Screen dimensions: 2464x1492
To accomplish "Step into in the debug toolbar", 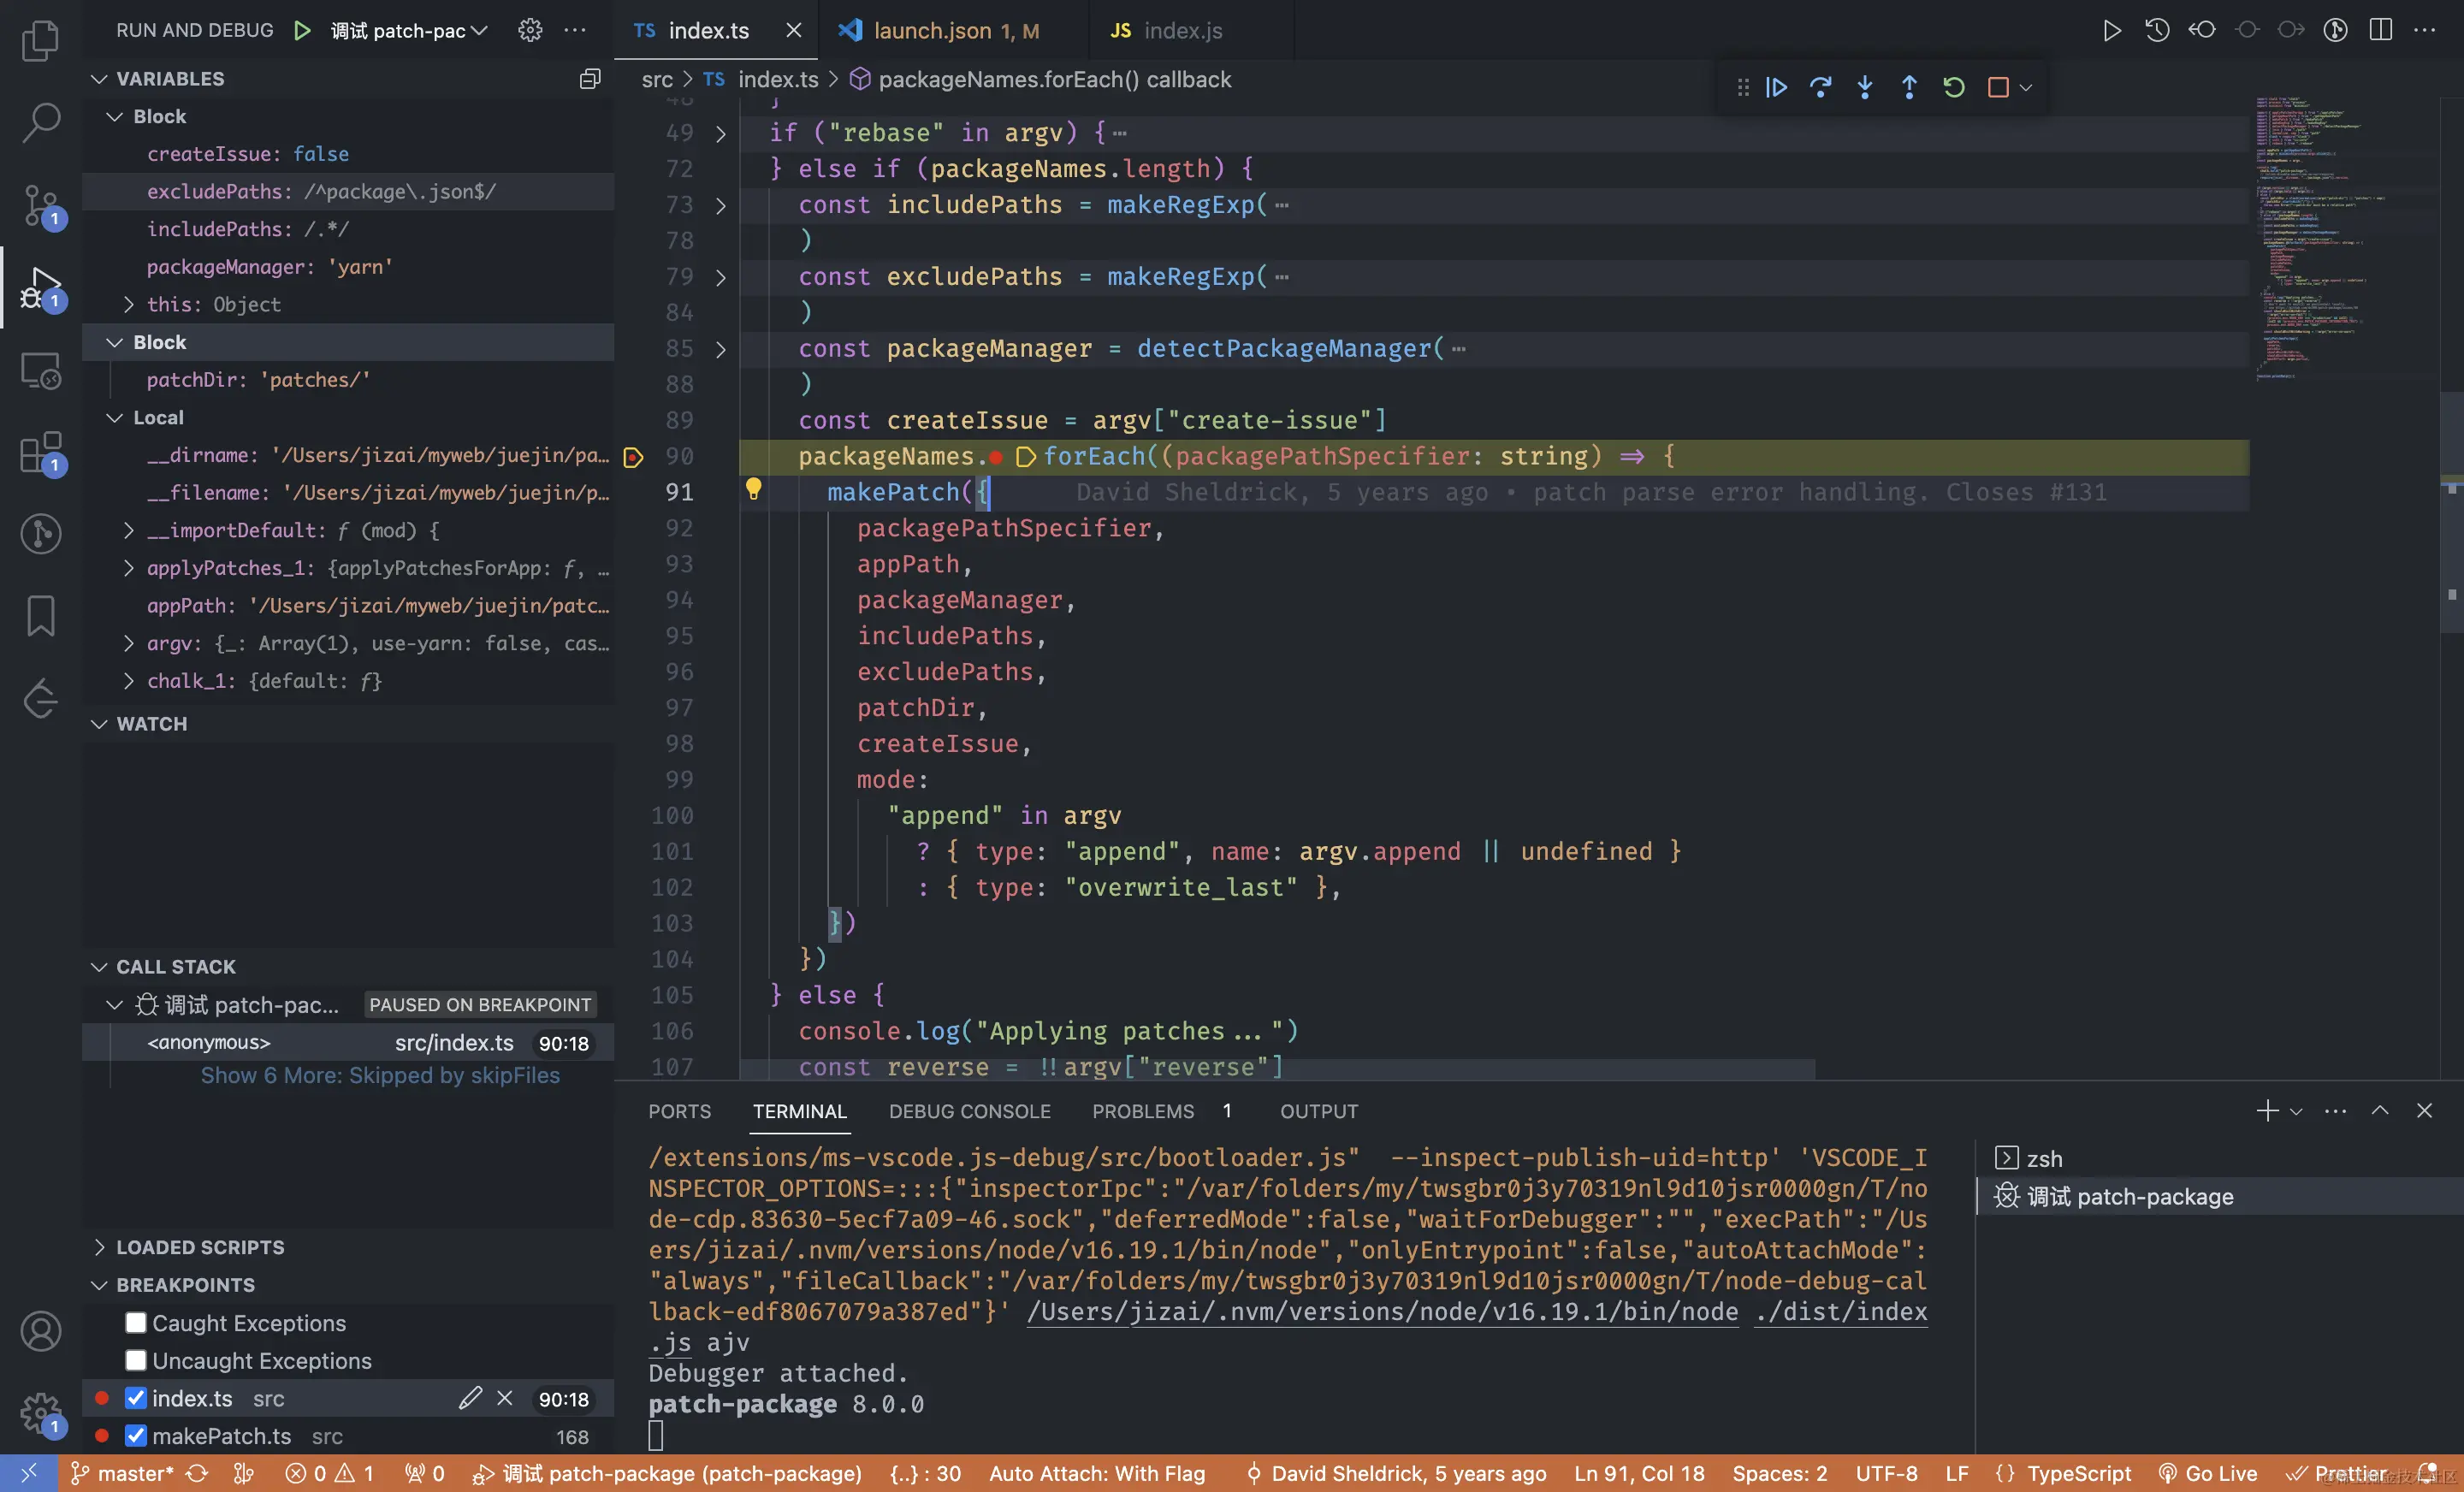I will (1864, 87).
